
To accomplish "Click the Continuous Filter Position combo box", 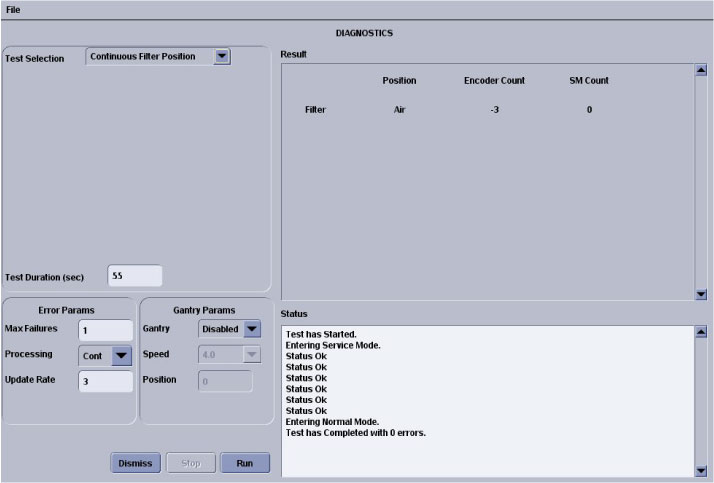I will click(x=150, y=57).
